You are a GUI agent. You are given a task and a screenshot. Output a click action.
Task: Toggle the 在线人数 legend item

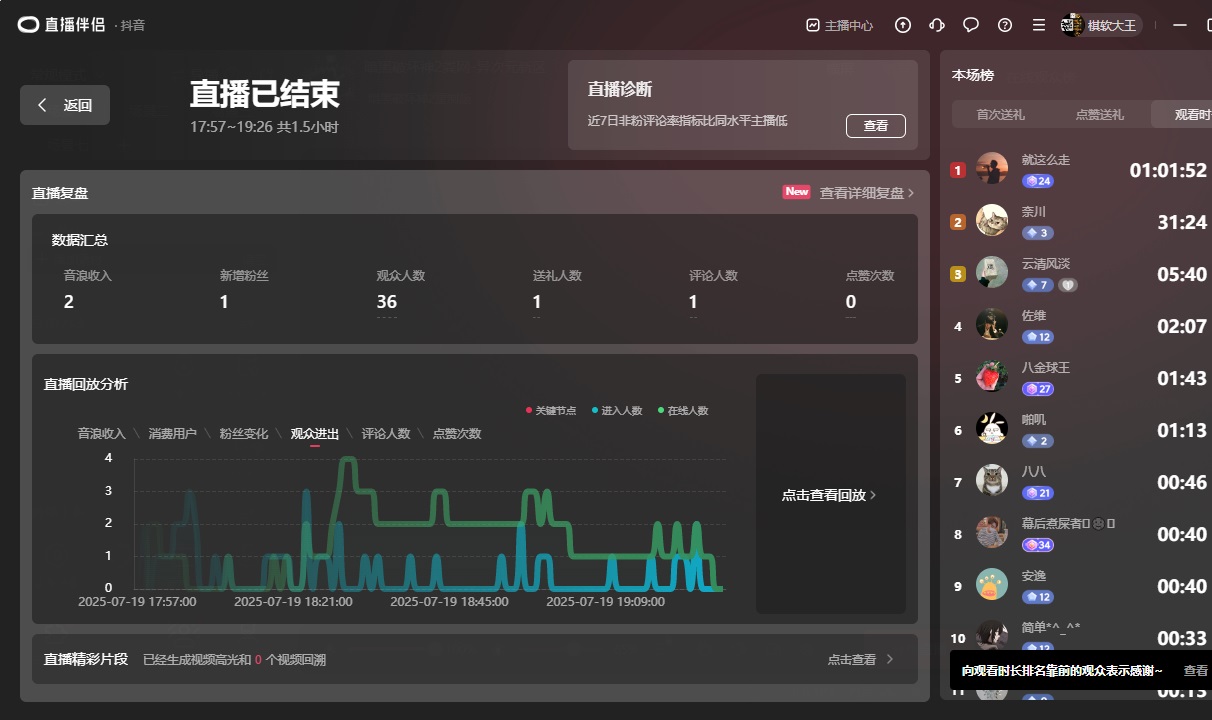pyautogui.click(x=683, y=411)
